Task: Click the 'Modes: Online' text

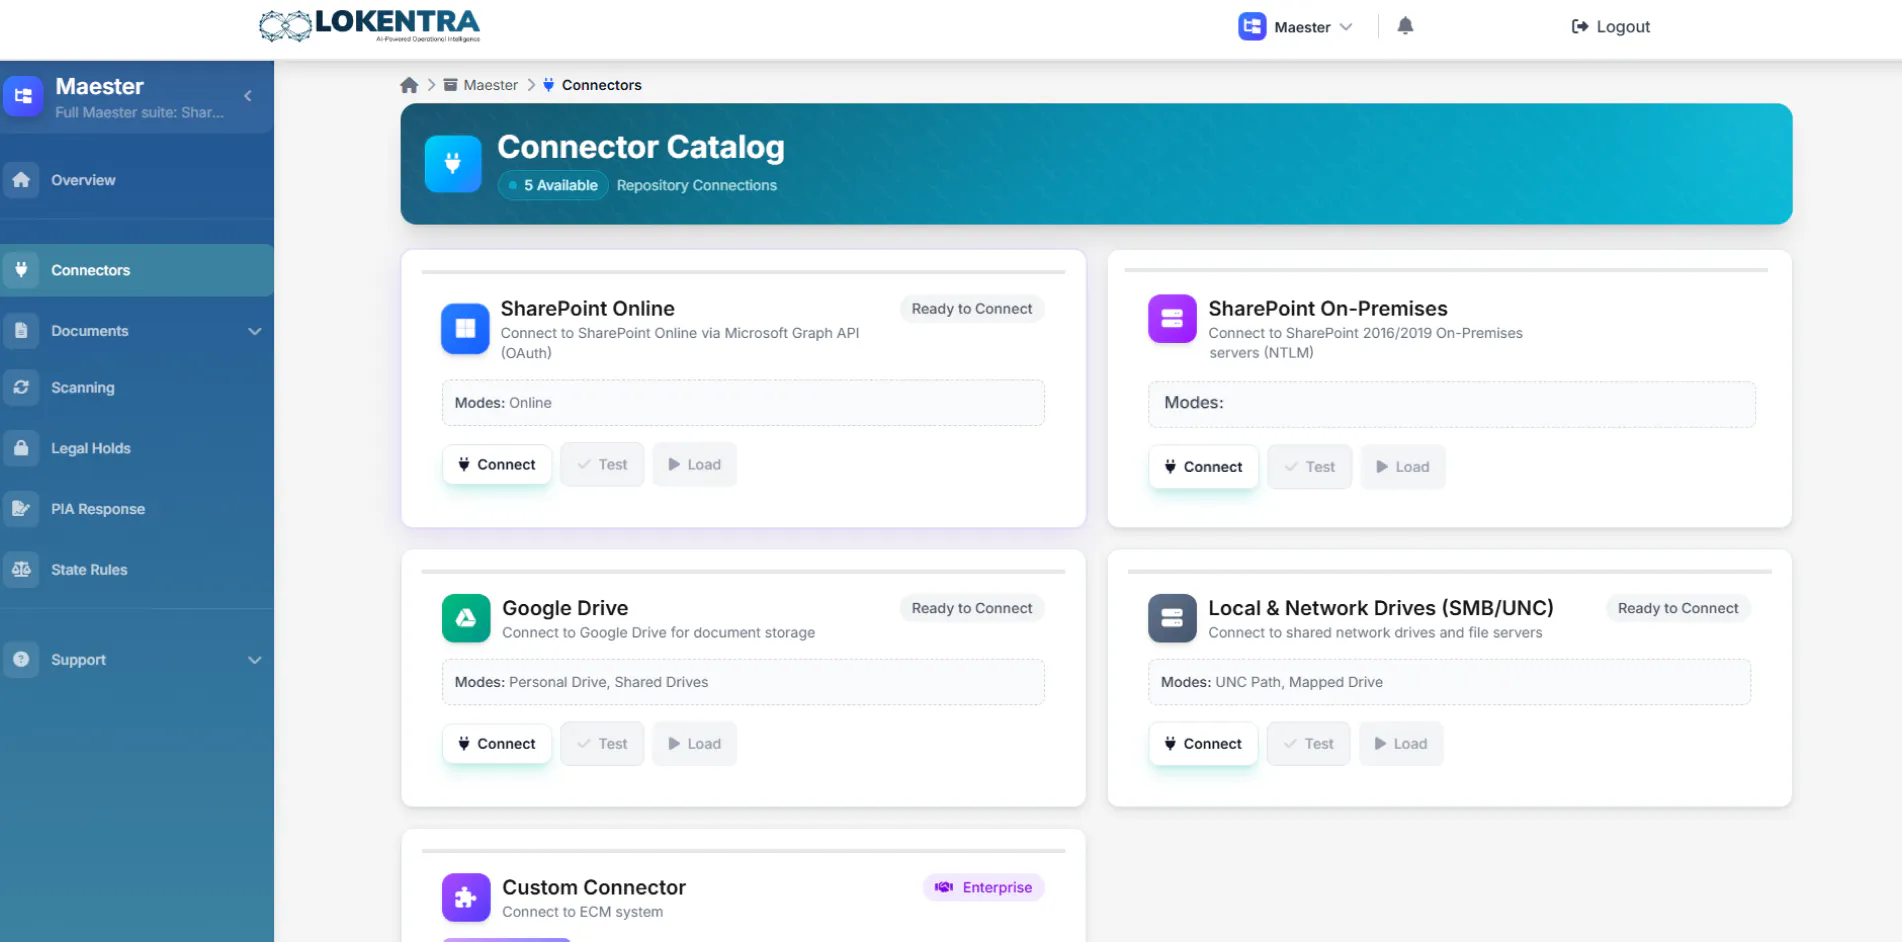Action: (503, 403)
